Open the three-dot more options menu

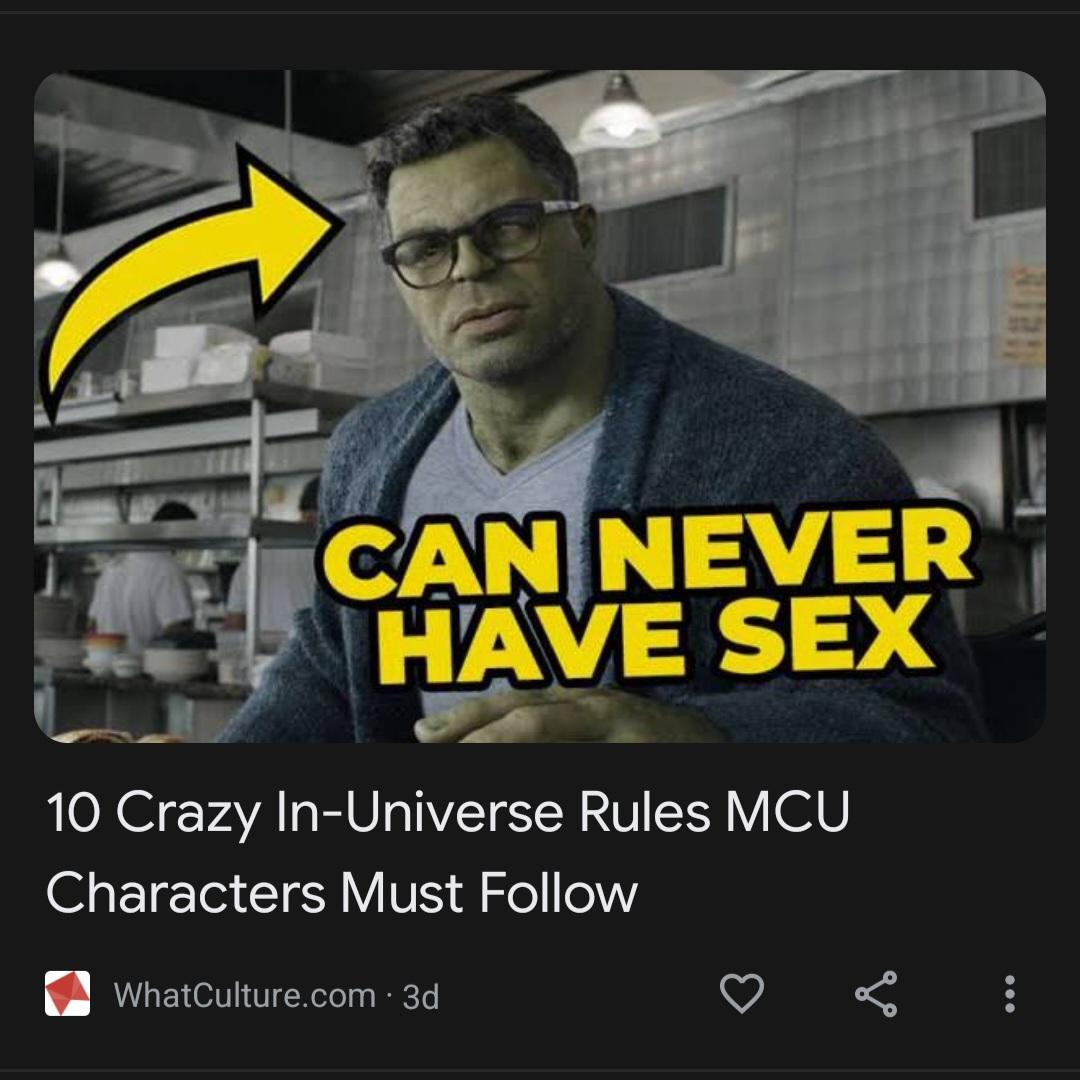pyautogui.click(x=1009, y=994)
